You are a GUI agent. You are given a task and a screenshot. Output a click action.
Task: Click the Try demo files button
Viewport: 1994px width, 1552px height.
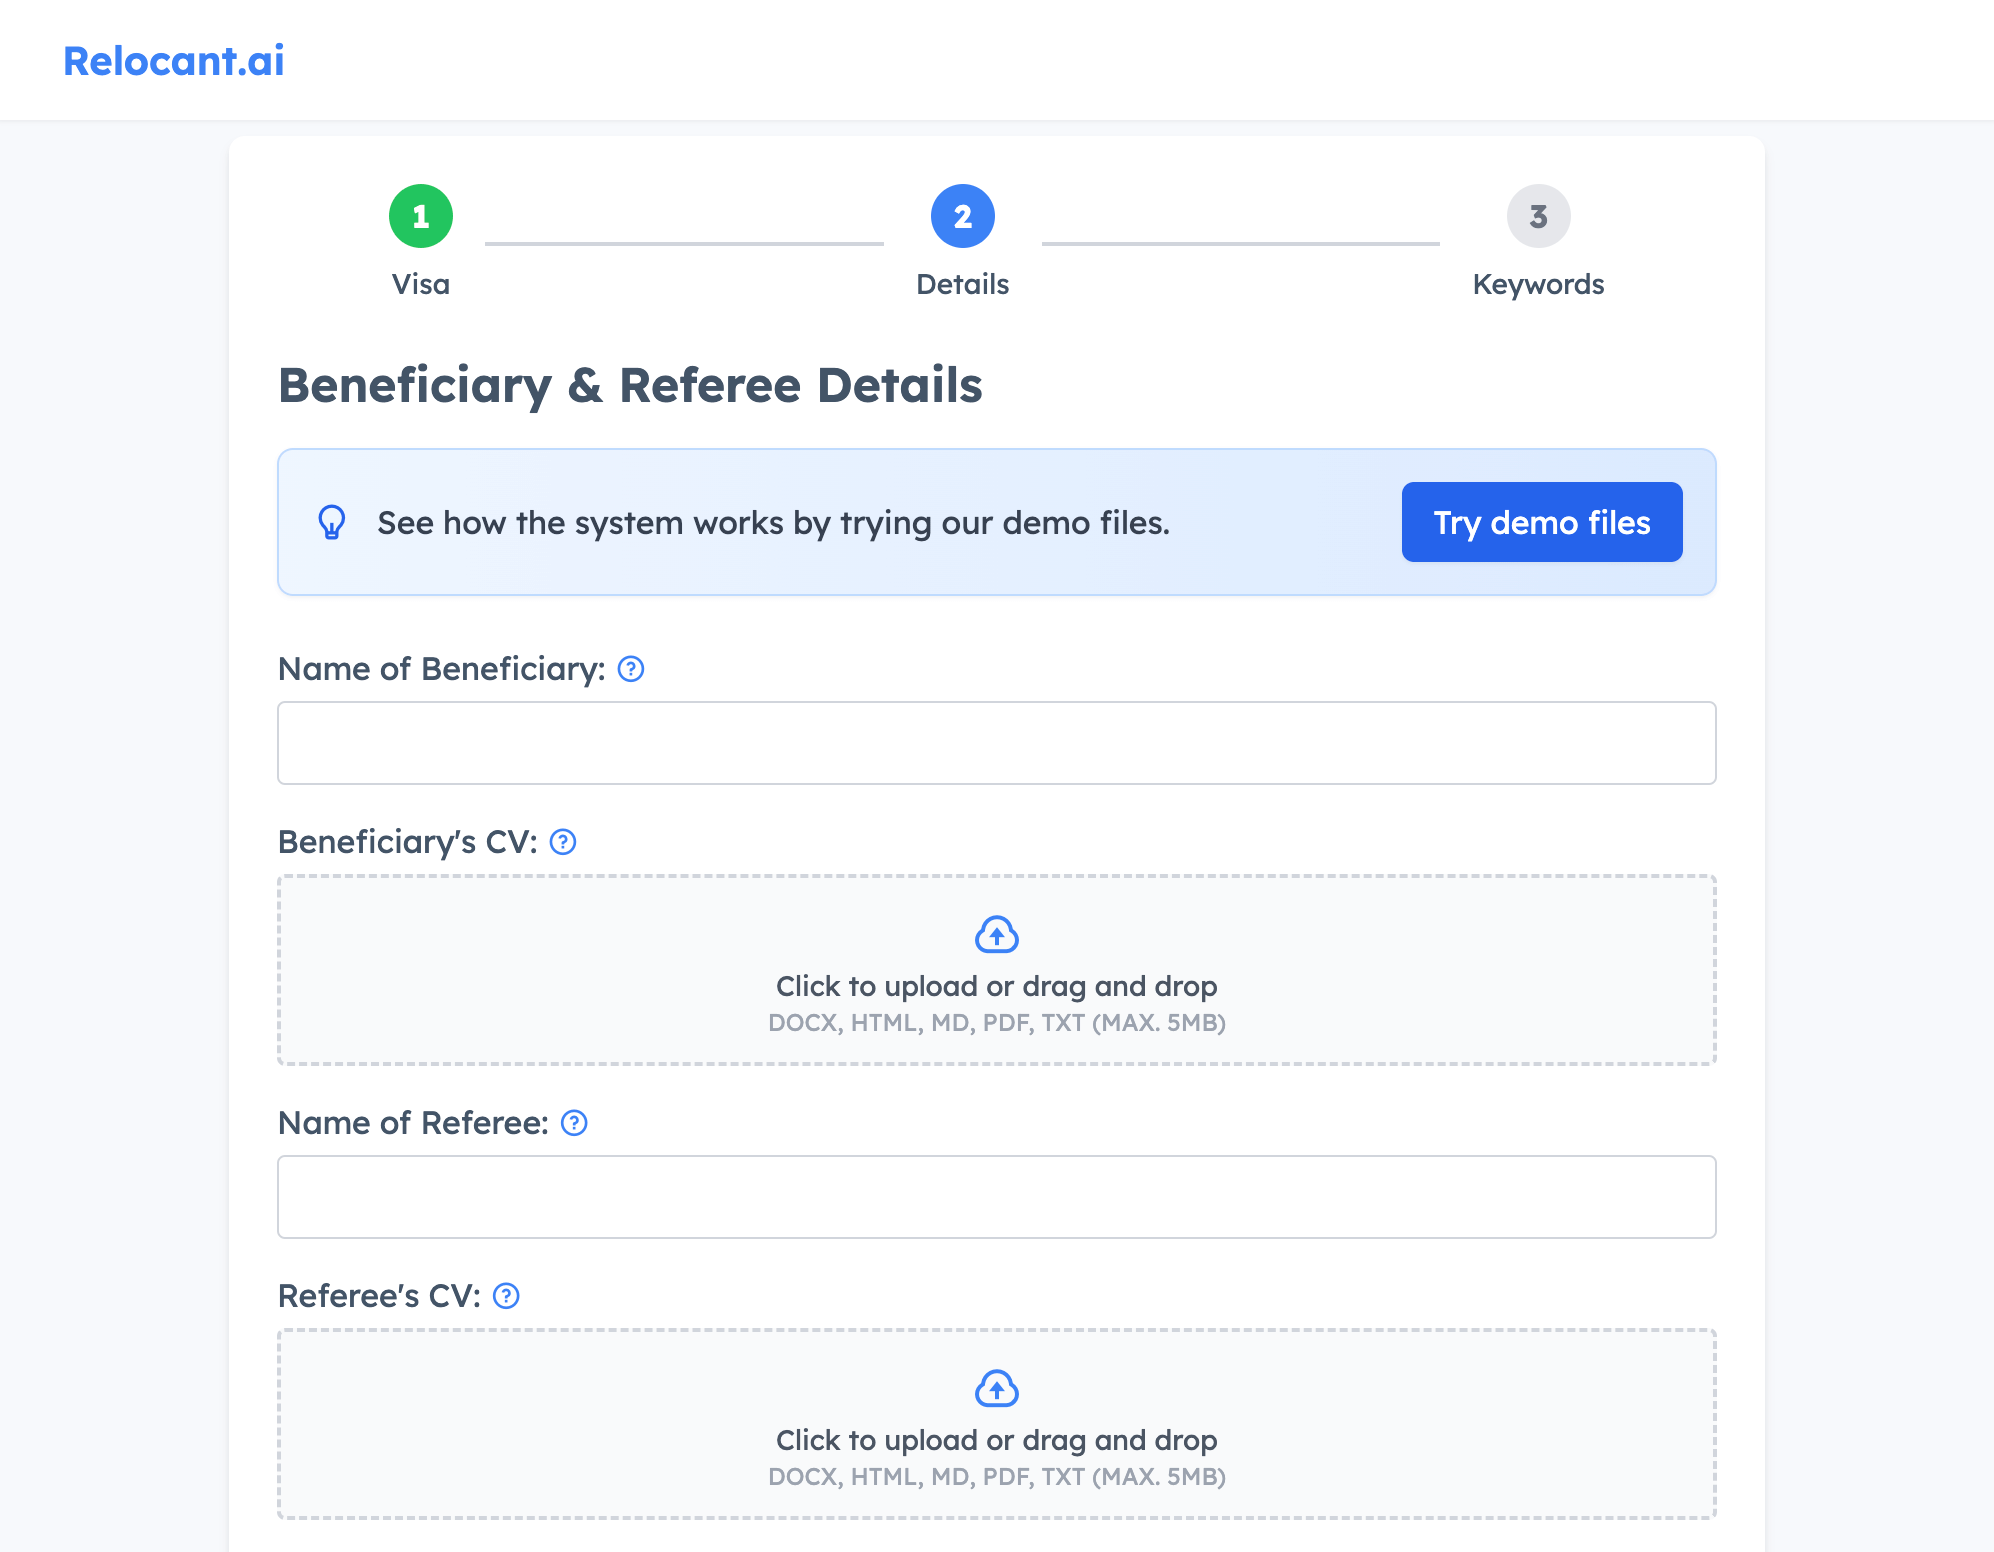coord(1542,522)
